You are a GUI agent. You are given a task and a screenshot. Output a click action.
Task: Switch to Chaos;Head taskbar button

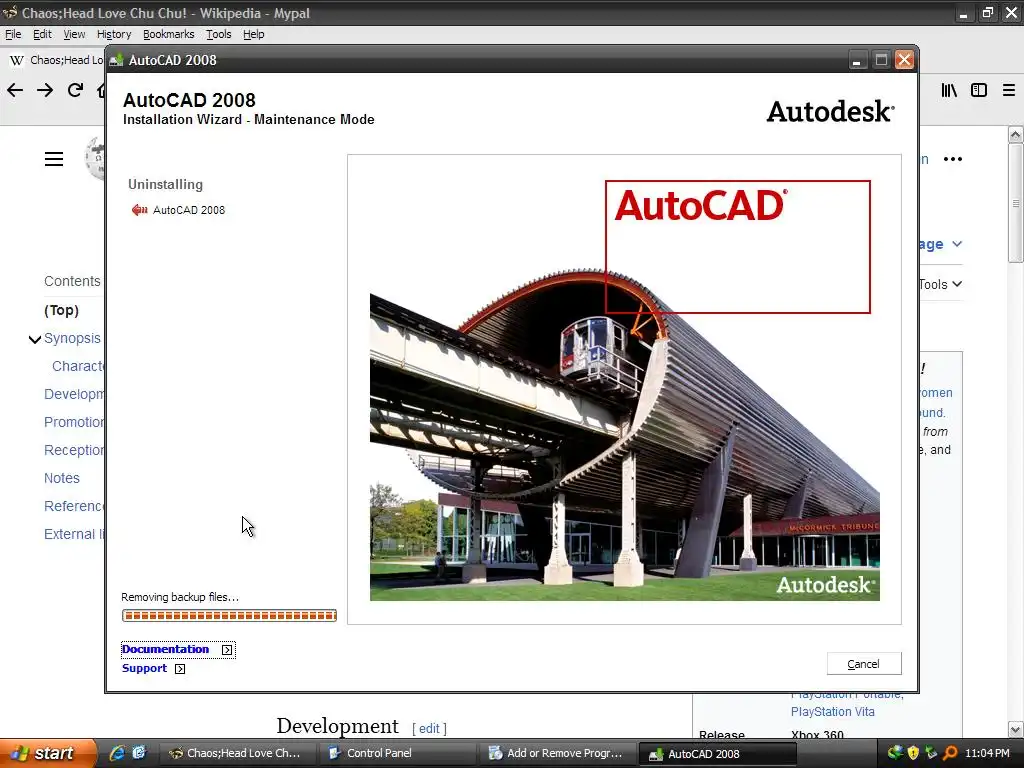(238, 753)
